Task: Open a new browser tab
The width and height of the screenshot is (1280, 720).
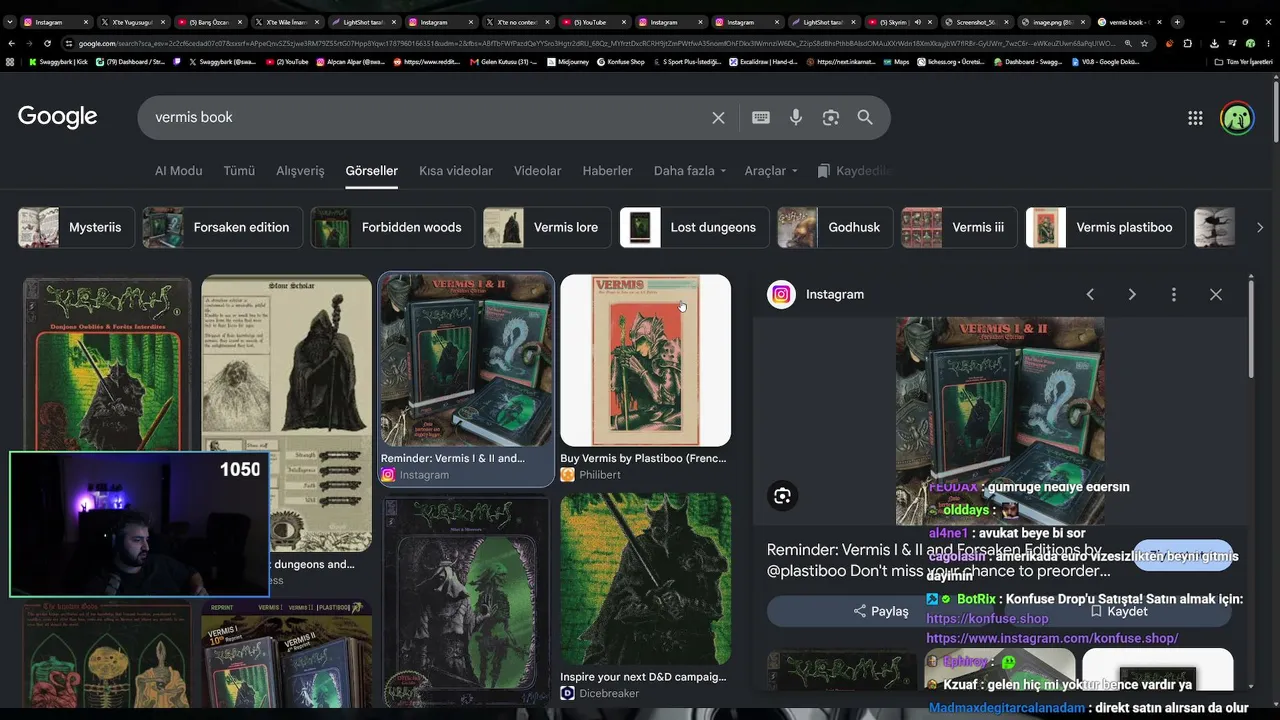Action: (x=1177, y=22)
